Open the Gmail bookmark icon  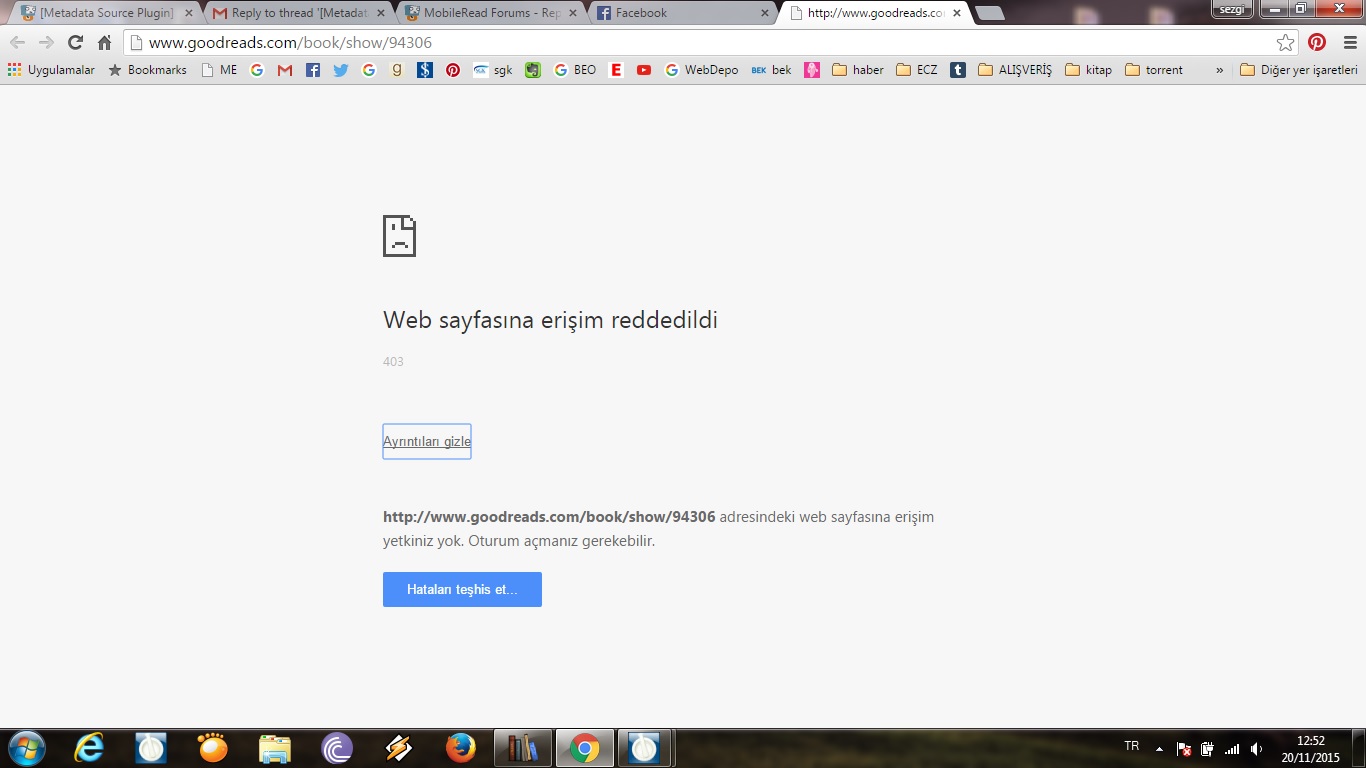click(x=285, y=70)
